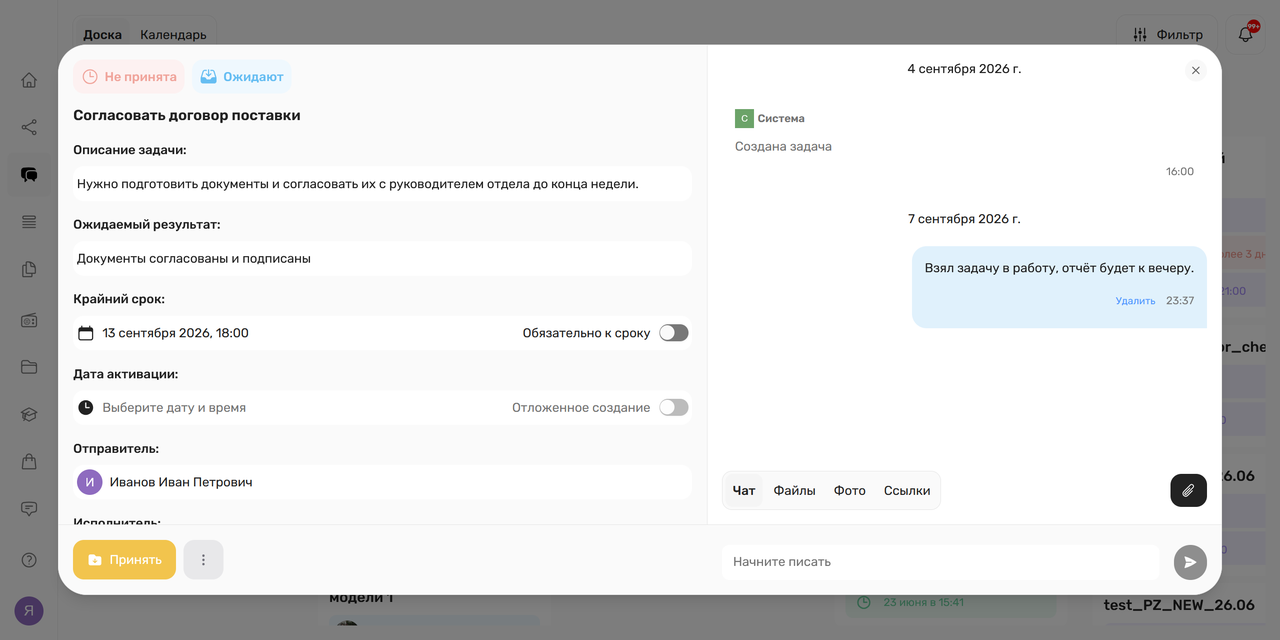1280x640 pixels.
Task: Open the home icon in left sidebar
Action: click(x=29, y=80)
